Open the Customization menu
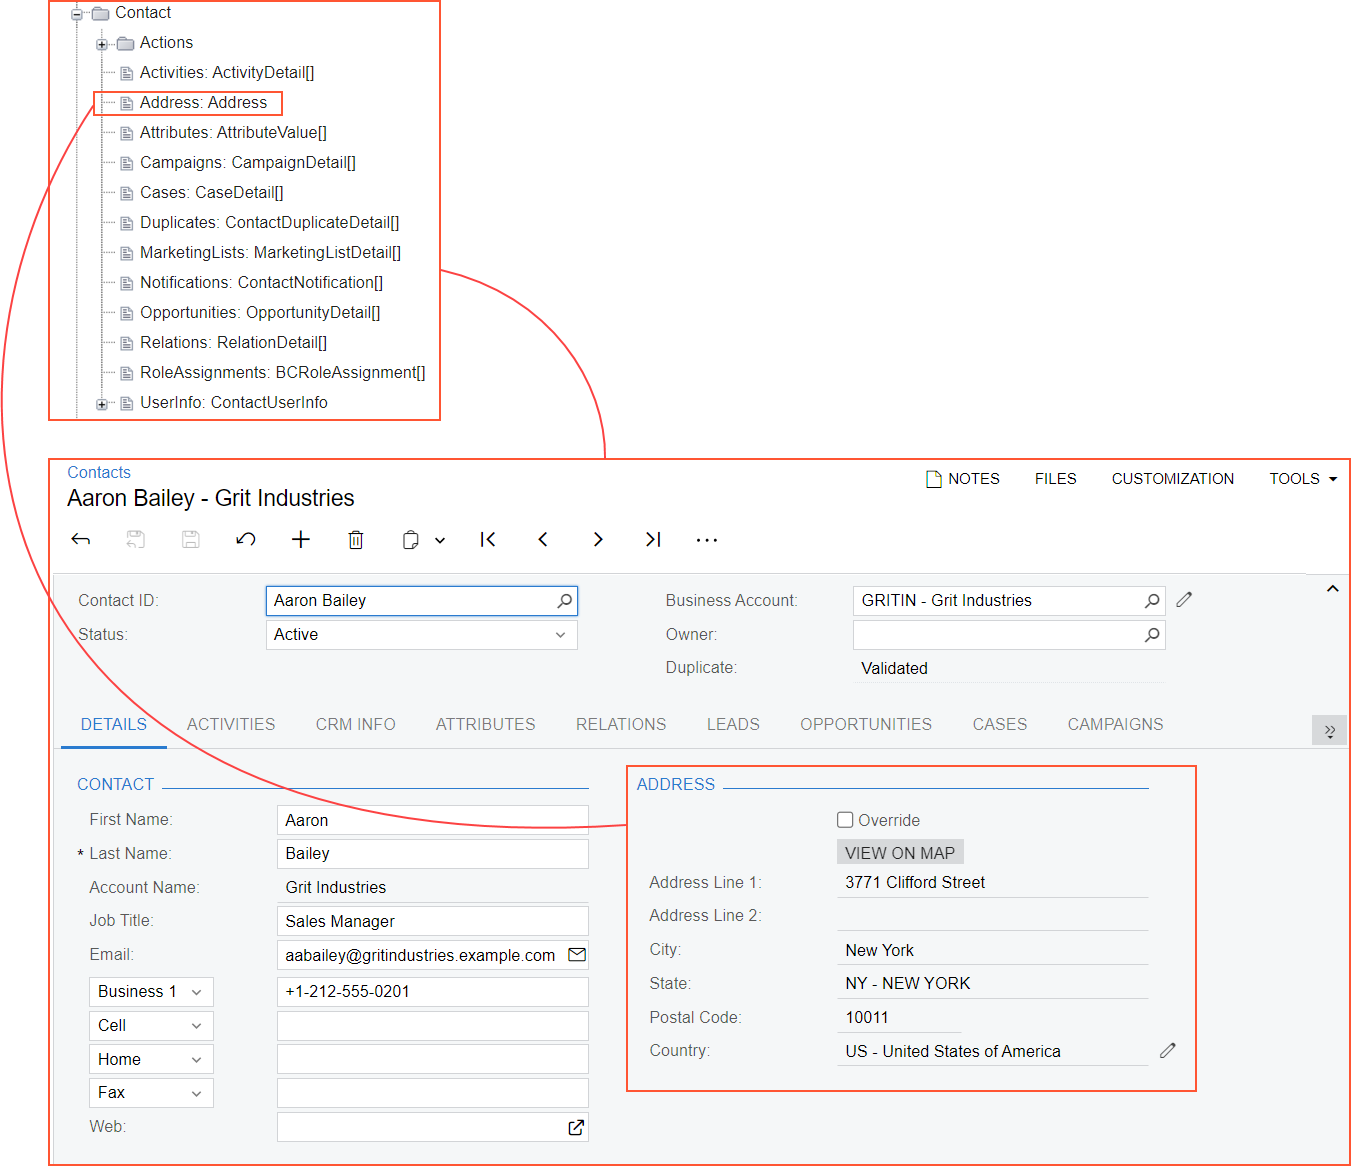The image size is (1352, 1166). coord(1173,479)
